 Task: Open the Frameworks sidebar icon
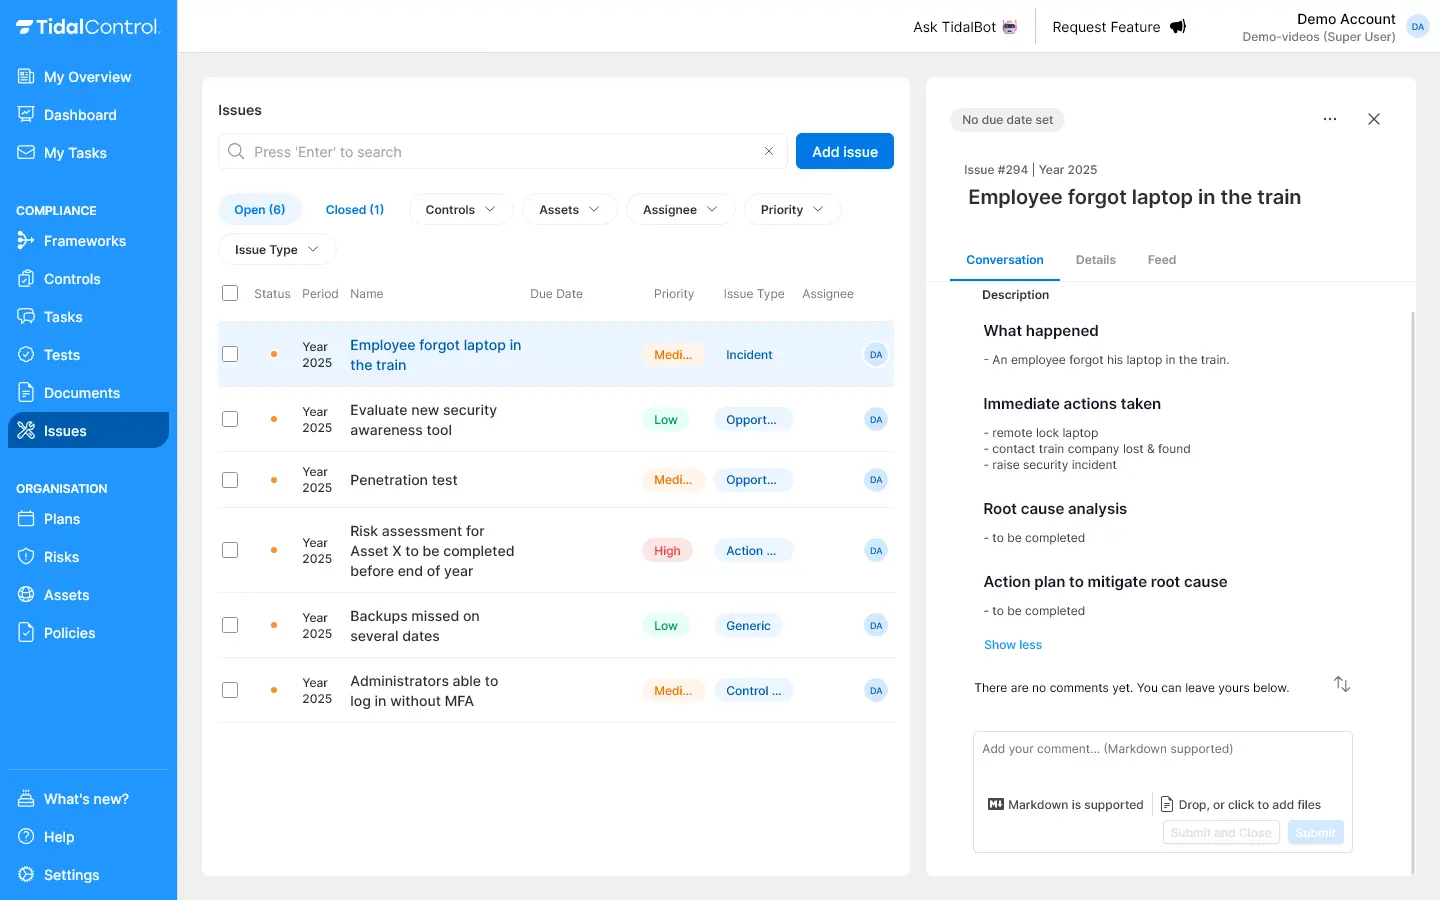coord(26,241)
